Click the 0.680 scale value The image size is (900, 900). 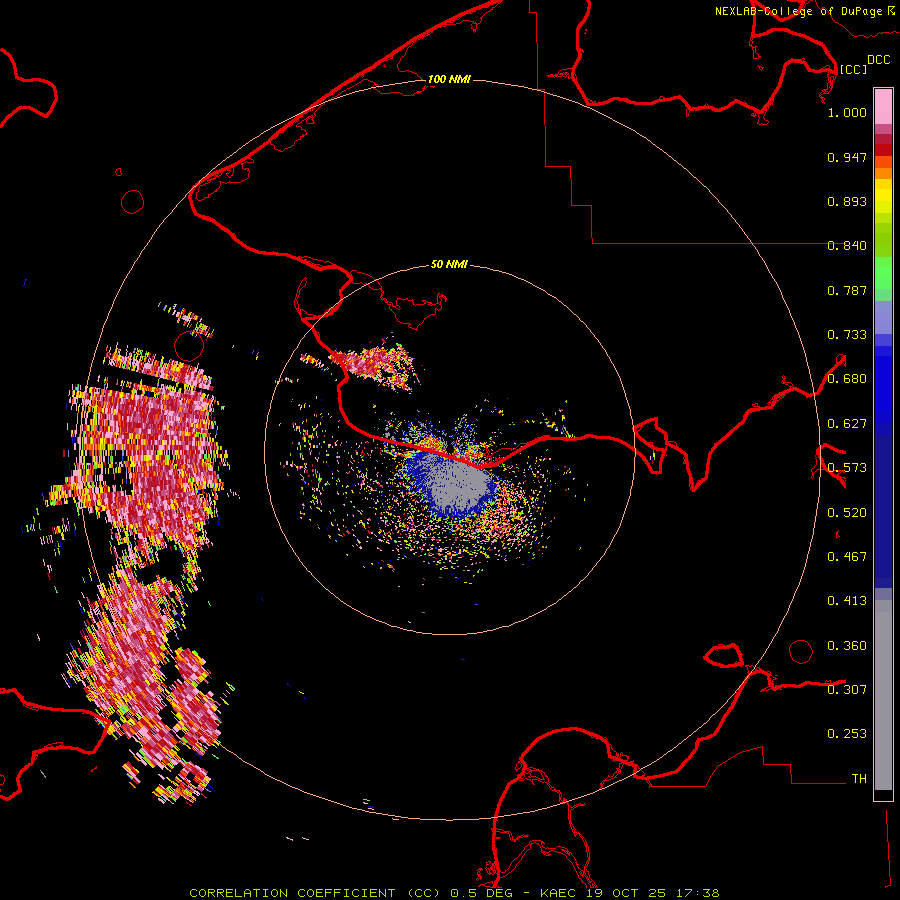click(x=847, y=379)
